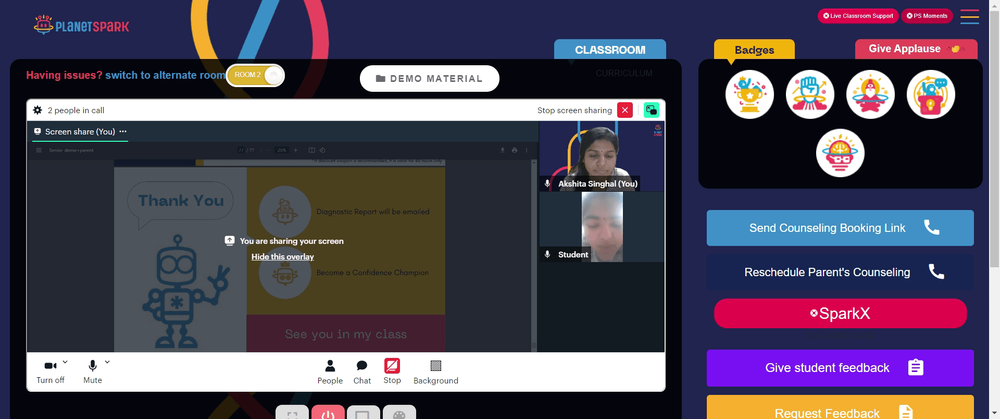This screenshot has width=1000, height=419.
Task: Open the Badges tab
Action: point(754,50)
